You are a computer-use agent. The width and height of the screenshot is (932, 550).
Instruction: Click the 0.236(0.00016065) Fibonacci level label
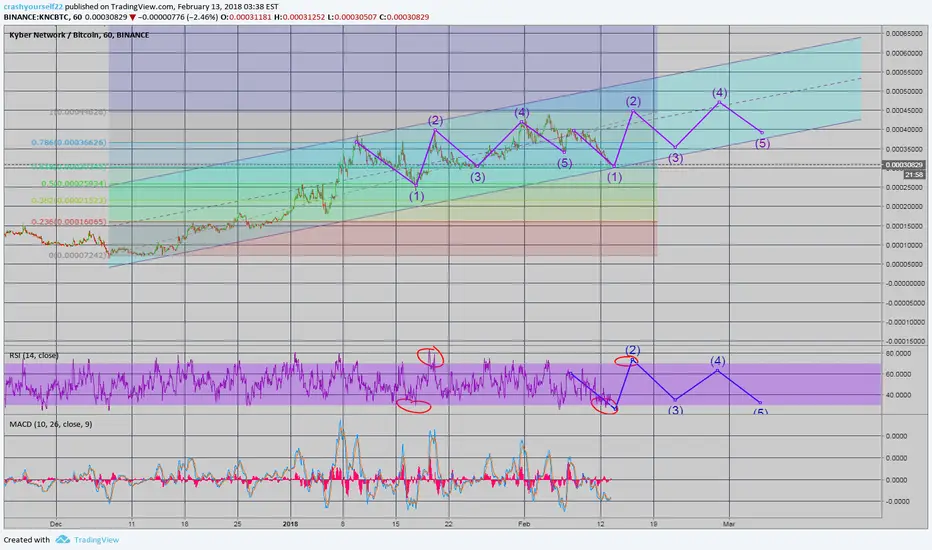pyautogui.click(x=69, y=222)
